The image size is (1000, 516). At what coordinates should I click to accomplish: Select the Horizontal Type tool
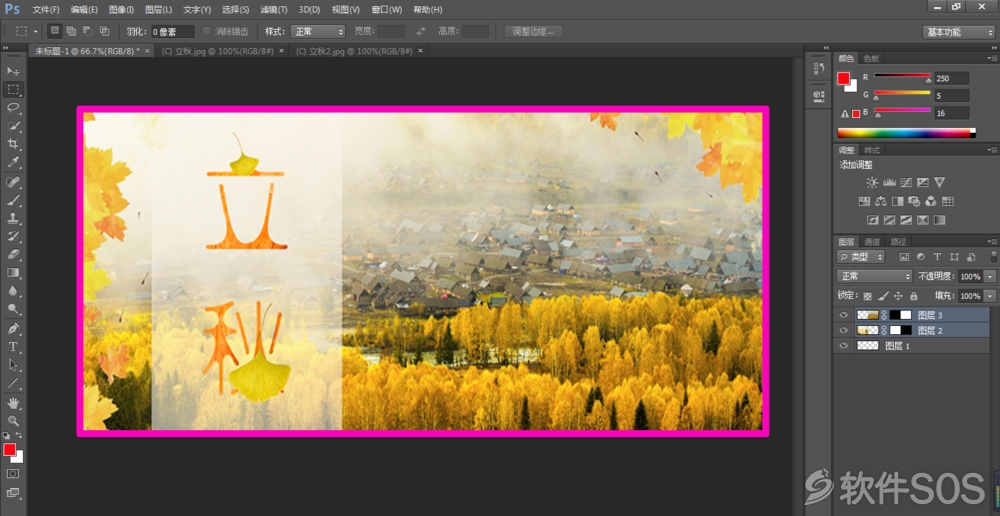13,347
